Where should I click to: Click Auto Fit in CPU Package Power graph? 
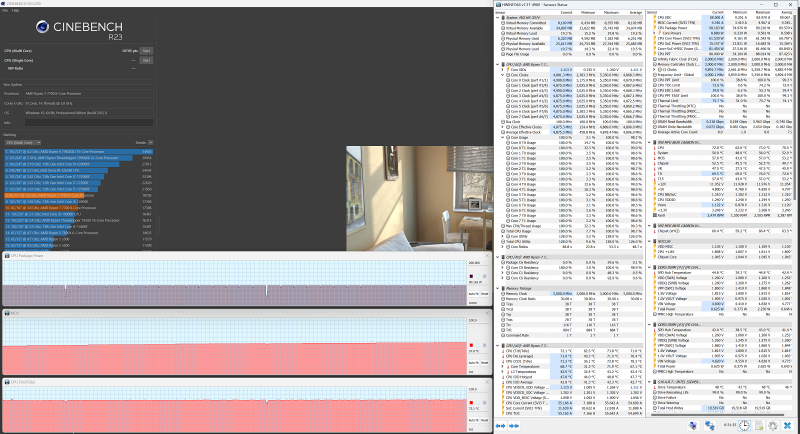coord(473,294)
